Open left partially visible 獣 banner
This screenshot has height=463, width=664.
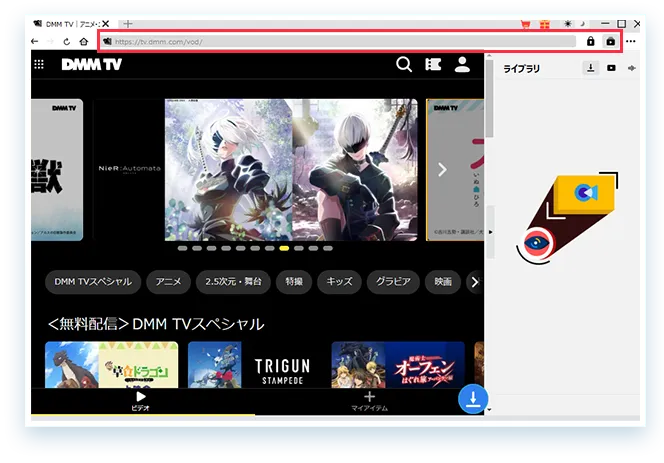point(57,170)
